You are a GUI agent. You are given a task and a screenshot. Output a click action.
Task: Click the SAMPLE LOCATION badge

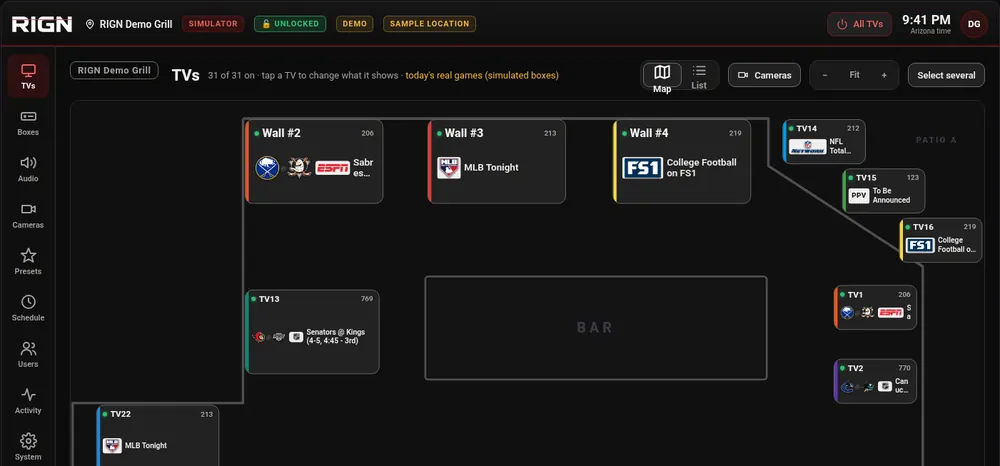click(429, 24)
